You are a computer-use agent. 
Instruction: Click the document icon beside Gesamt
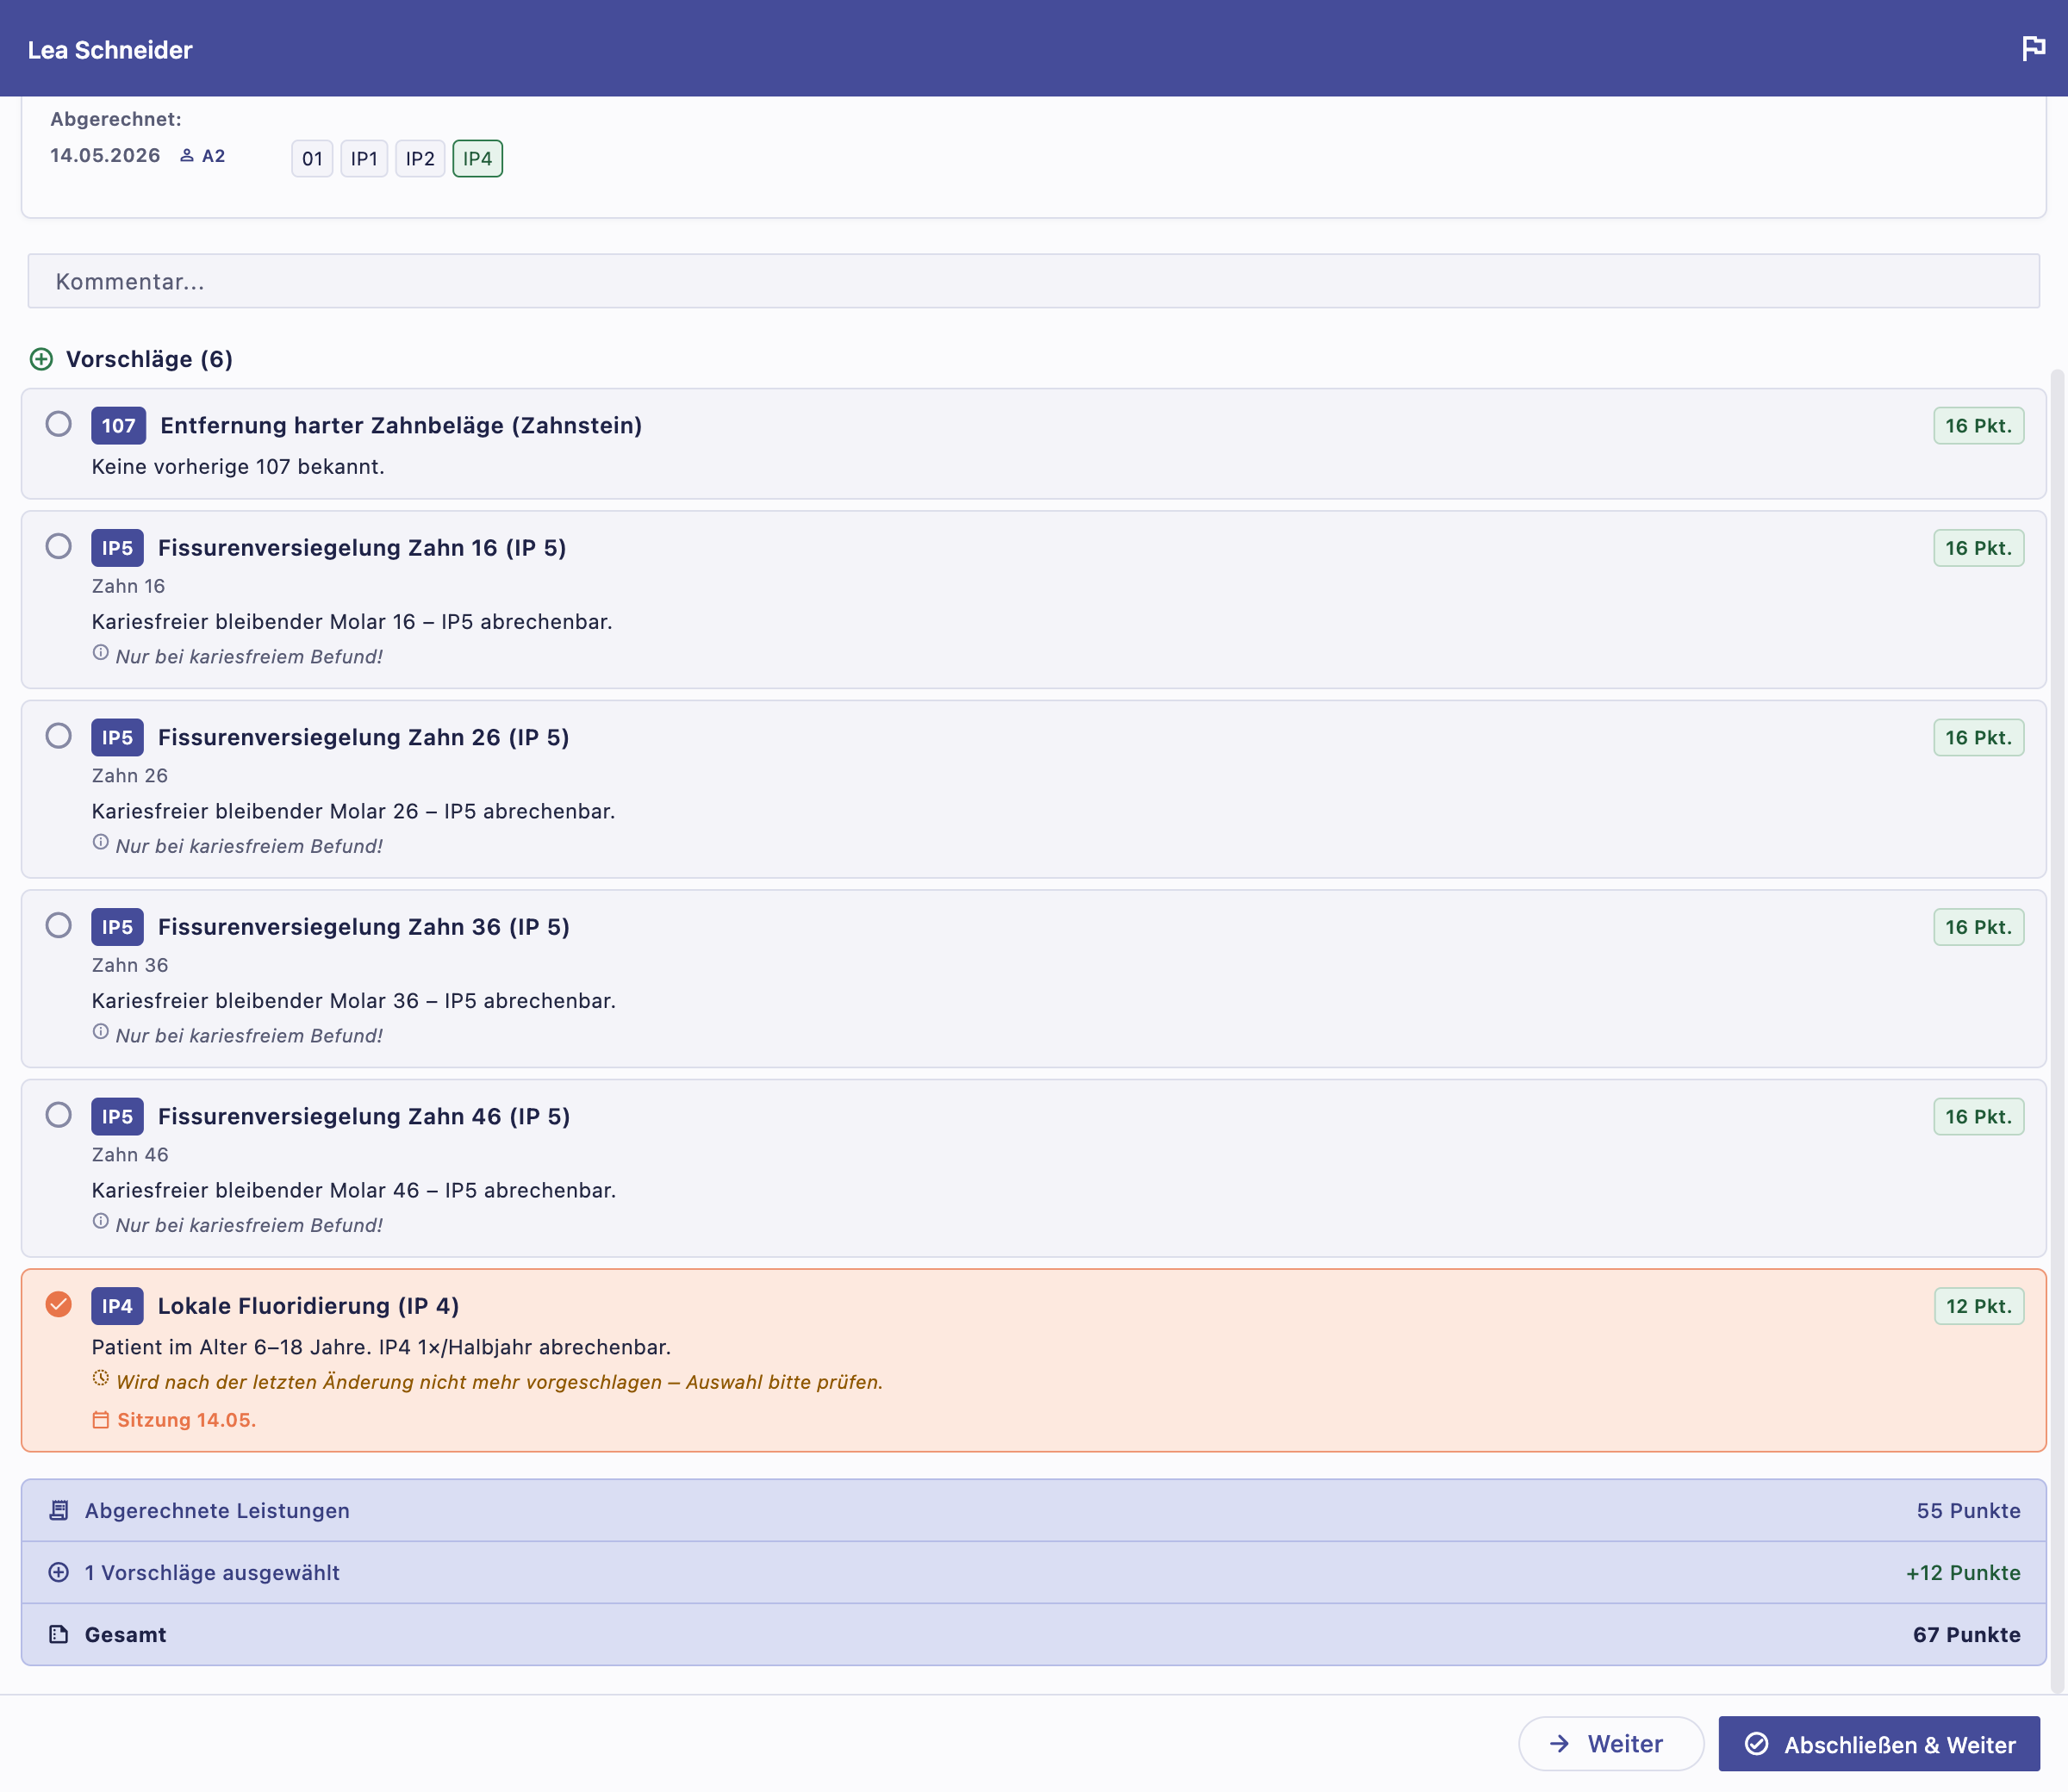point(59,1635)
